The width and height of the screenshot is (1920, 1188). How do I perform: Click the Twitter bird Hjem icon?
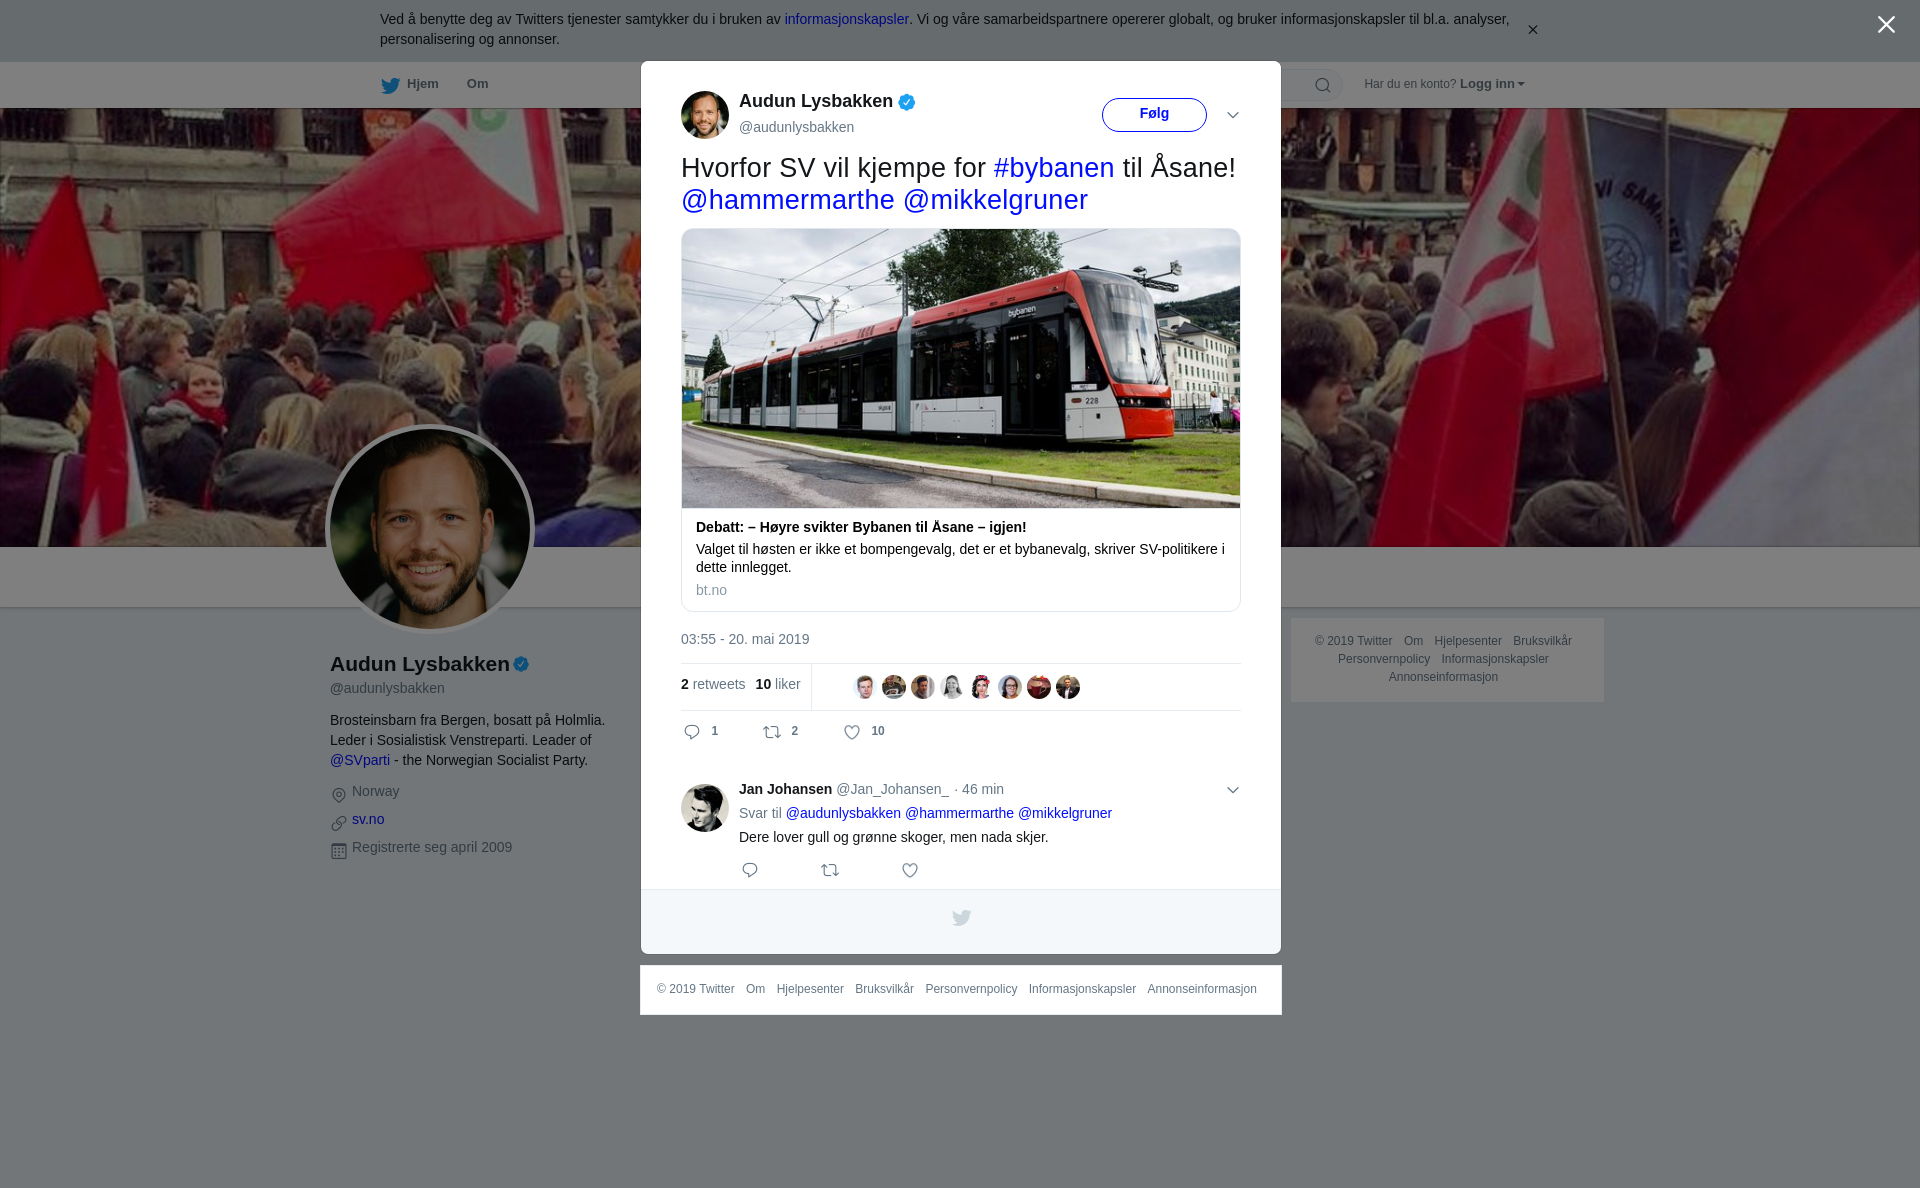391,85
